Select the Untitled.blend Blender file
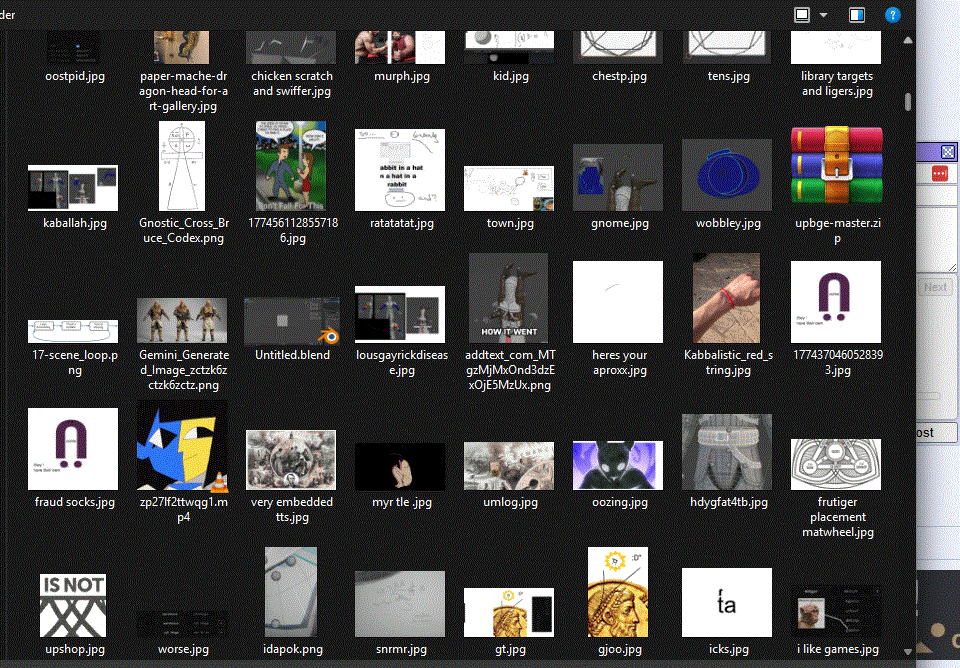This screenshot has width=960, height=668. tap(291, 321)
